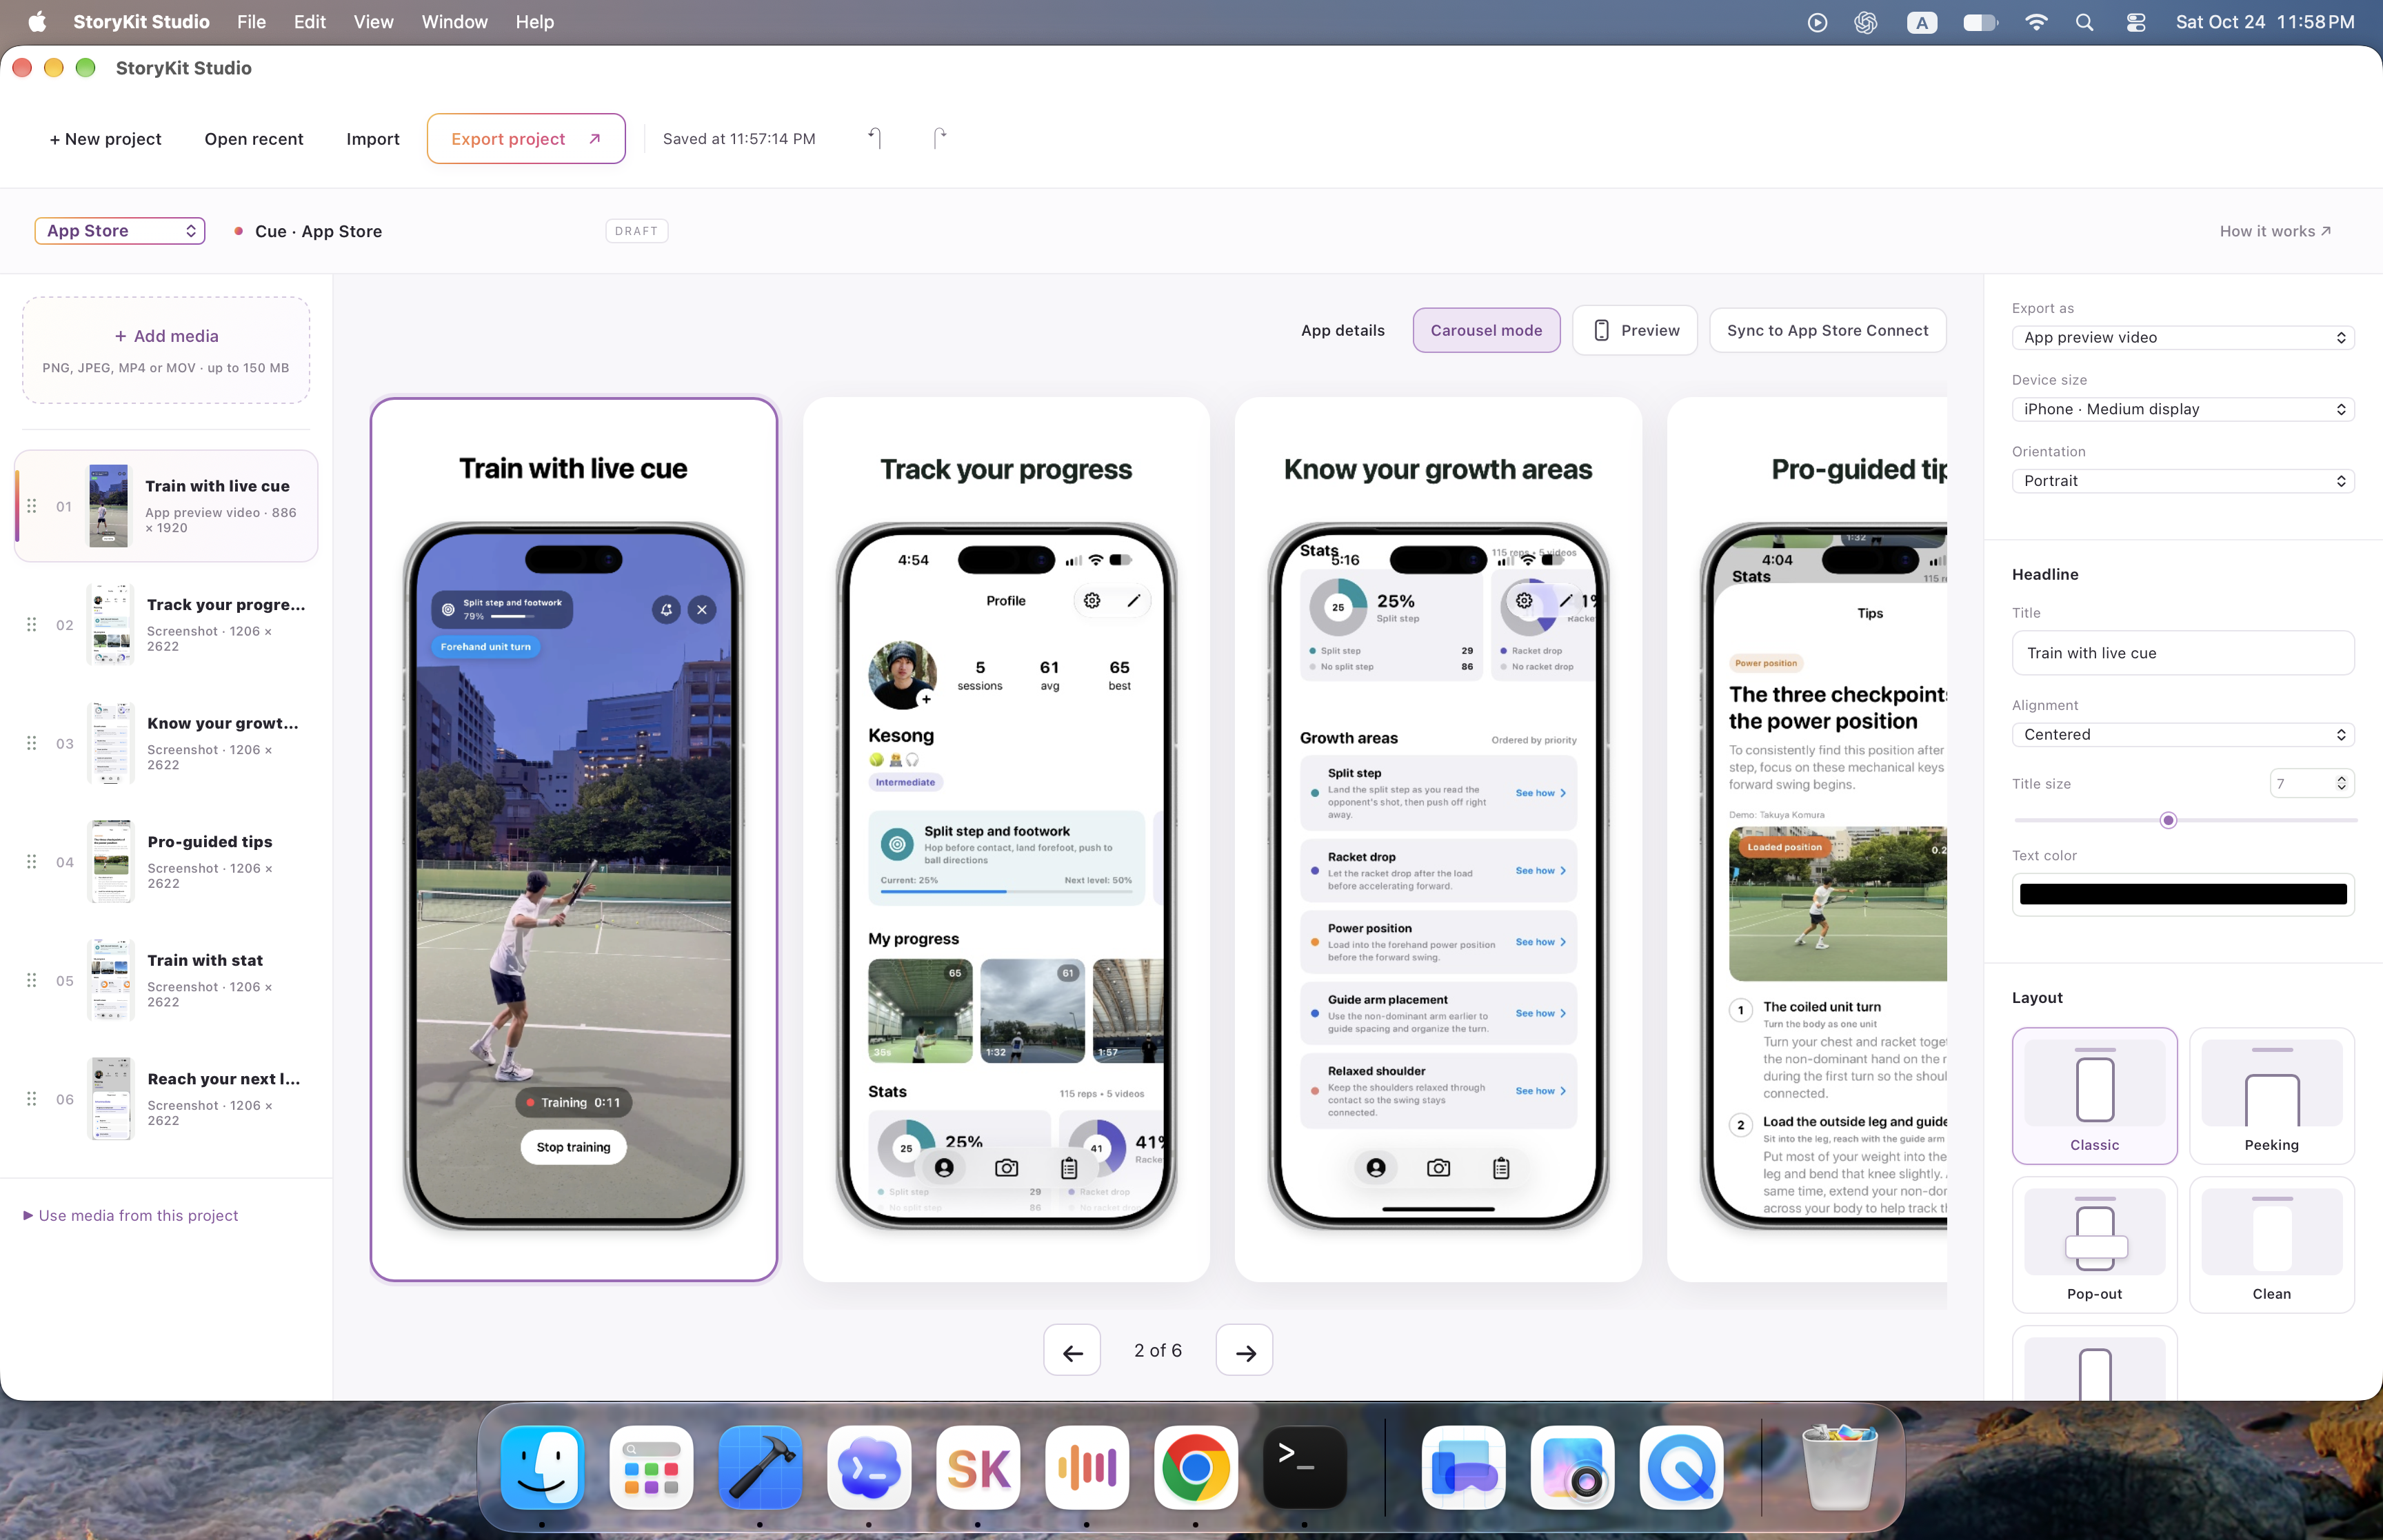Open the App Store platform dropdown

(x=120, y=231)
